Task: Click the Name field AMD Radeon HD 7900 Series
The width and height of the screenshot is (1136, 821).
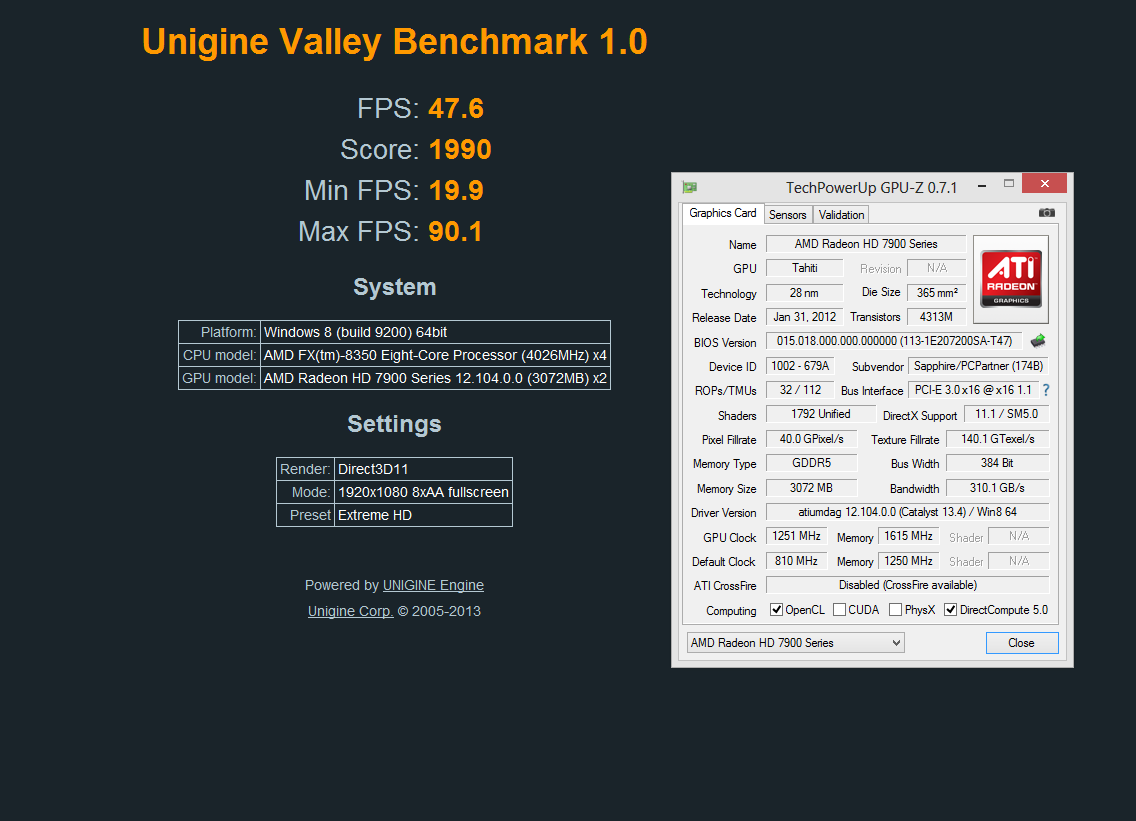Action: point(866,244)
